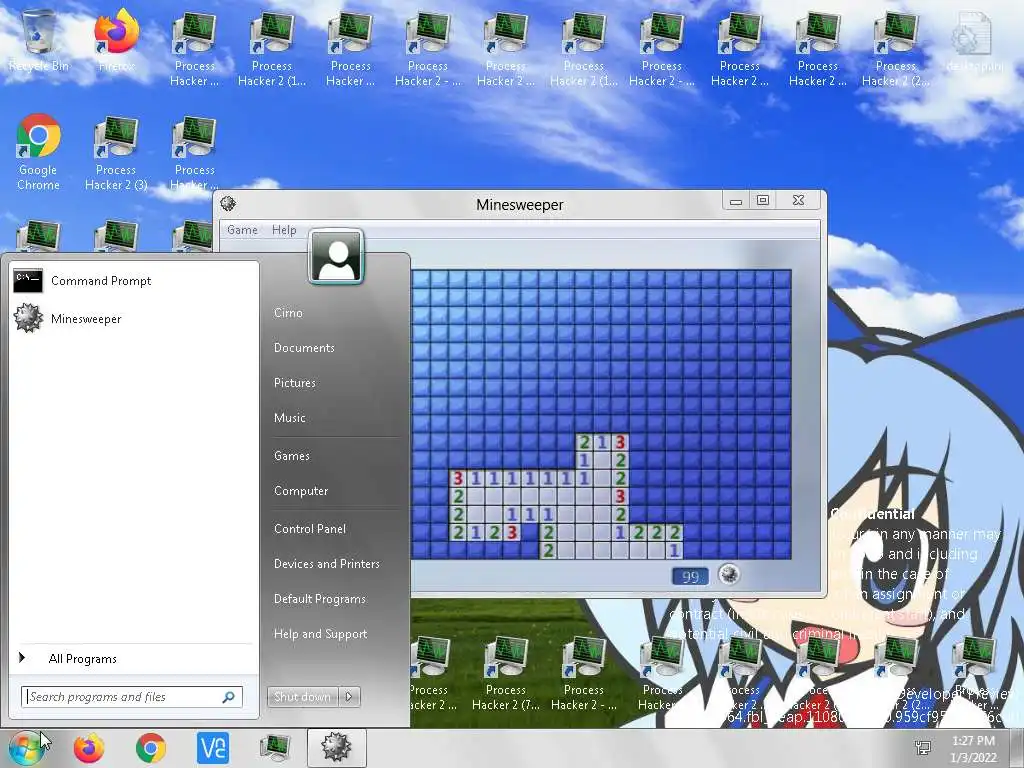Viewport: 1024px width, 768px height.
Task: Open the Help menu in Minesweeper
Action: pos(284,230)
